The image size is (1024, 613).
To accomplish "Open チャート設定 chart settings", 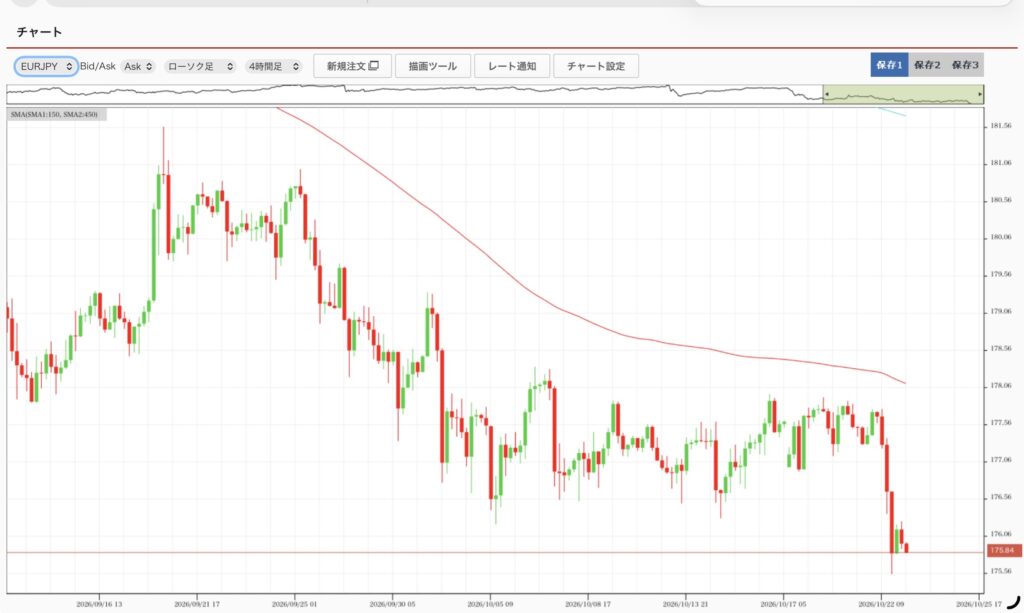I will pos(596,66).
